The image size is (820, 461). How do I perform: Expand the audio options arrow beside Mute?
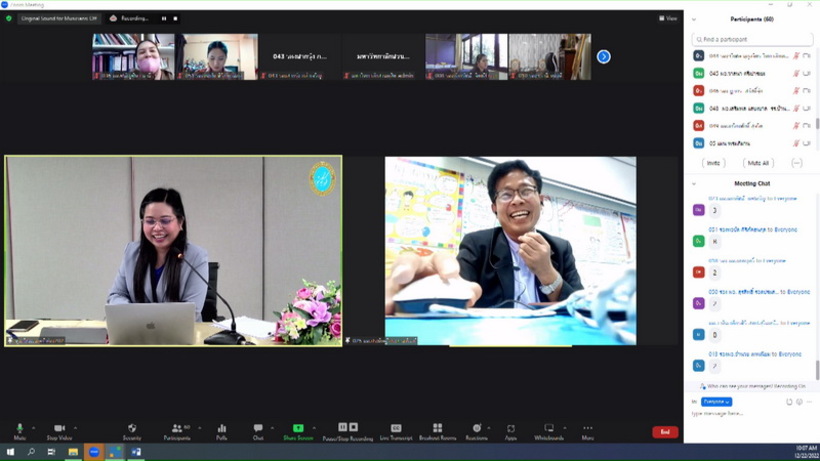pyautogui.click(x=33, y=428)
